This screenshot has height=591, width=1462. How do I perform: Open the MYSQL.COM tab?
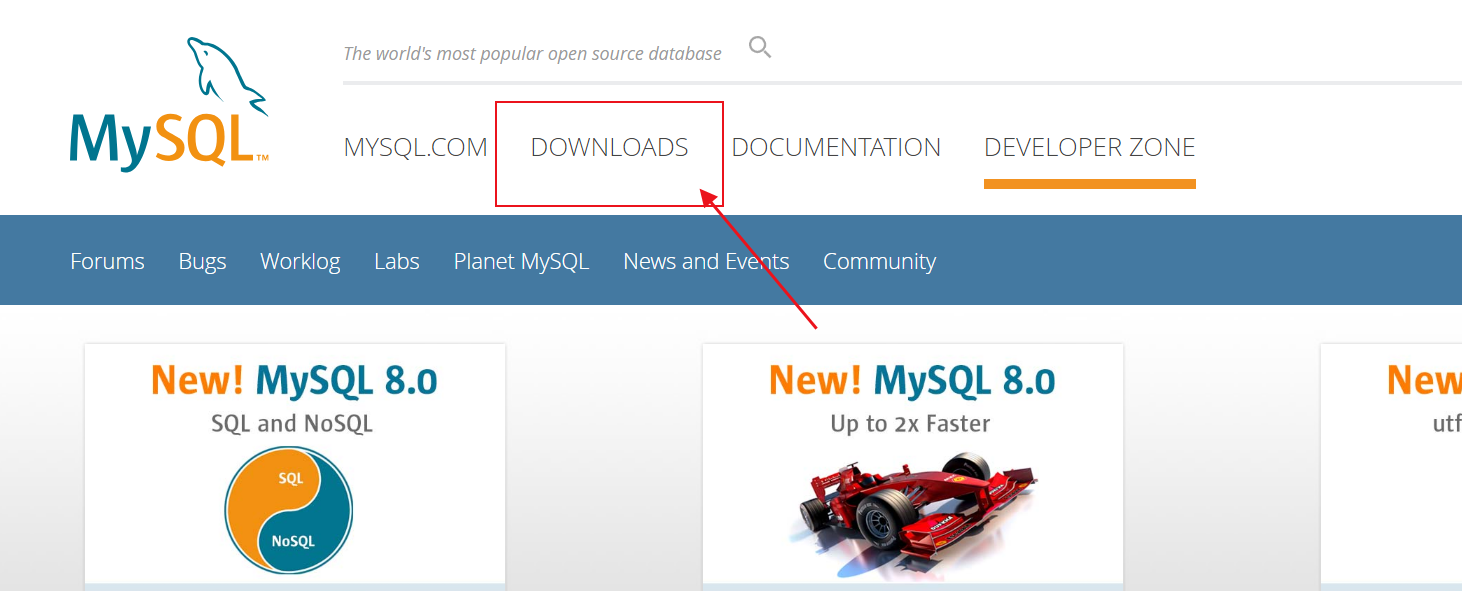[415, 147]
